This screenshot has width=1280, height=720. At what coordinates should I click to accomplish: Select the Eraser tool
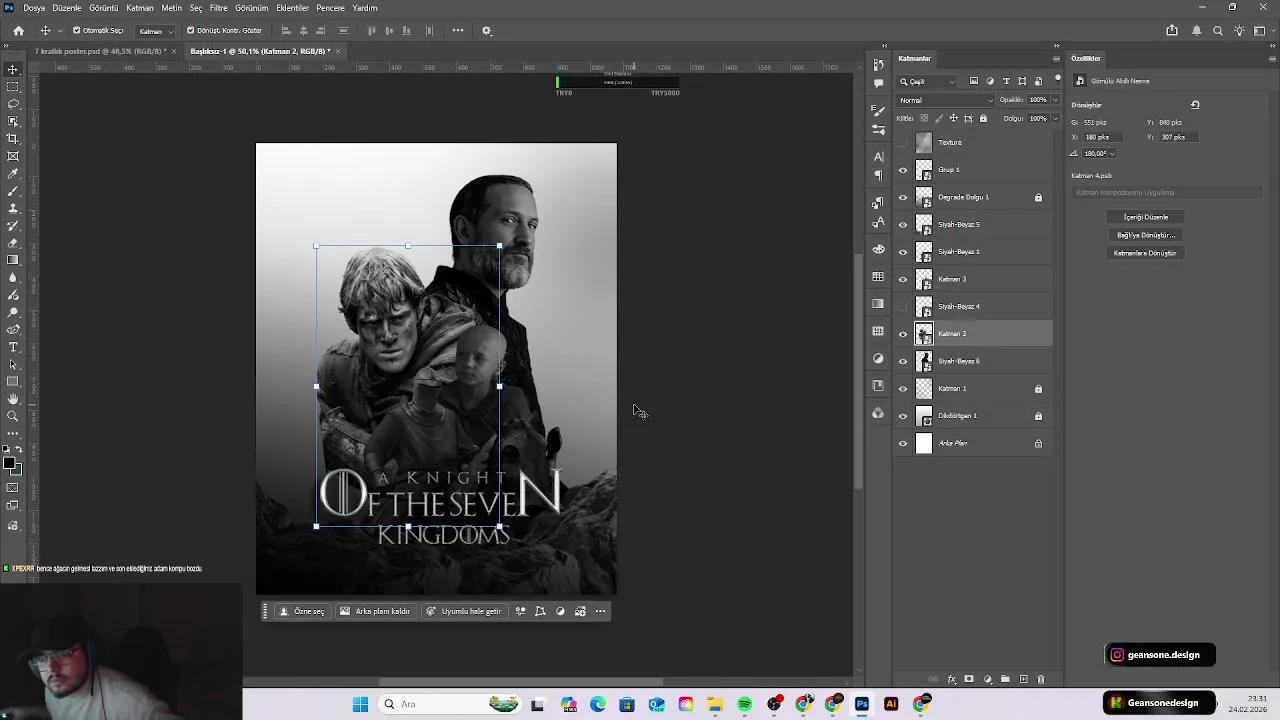tap(13, 243)
